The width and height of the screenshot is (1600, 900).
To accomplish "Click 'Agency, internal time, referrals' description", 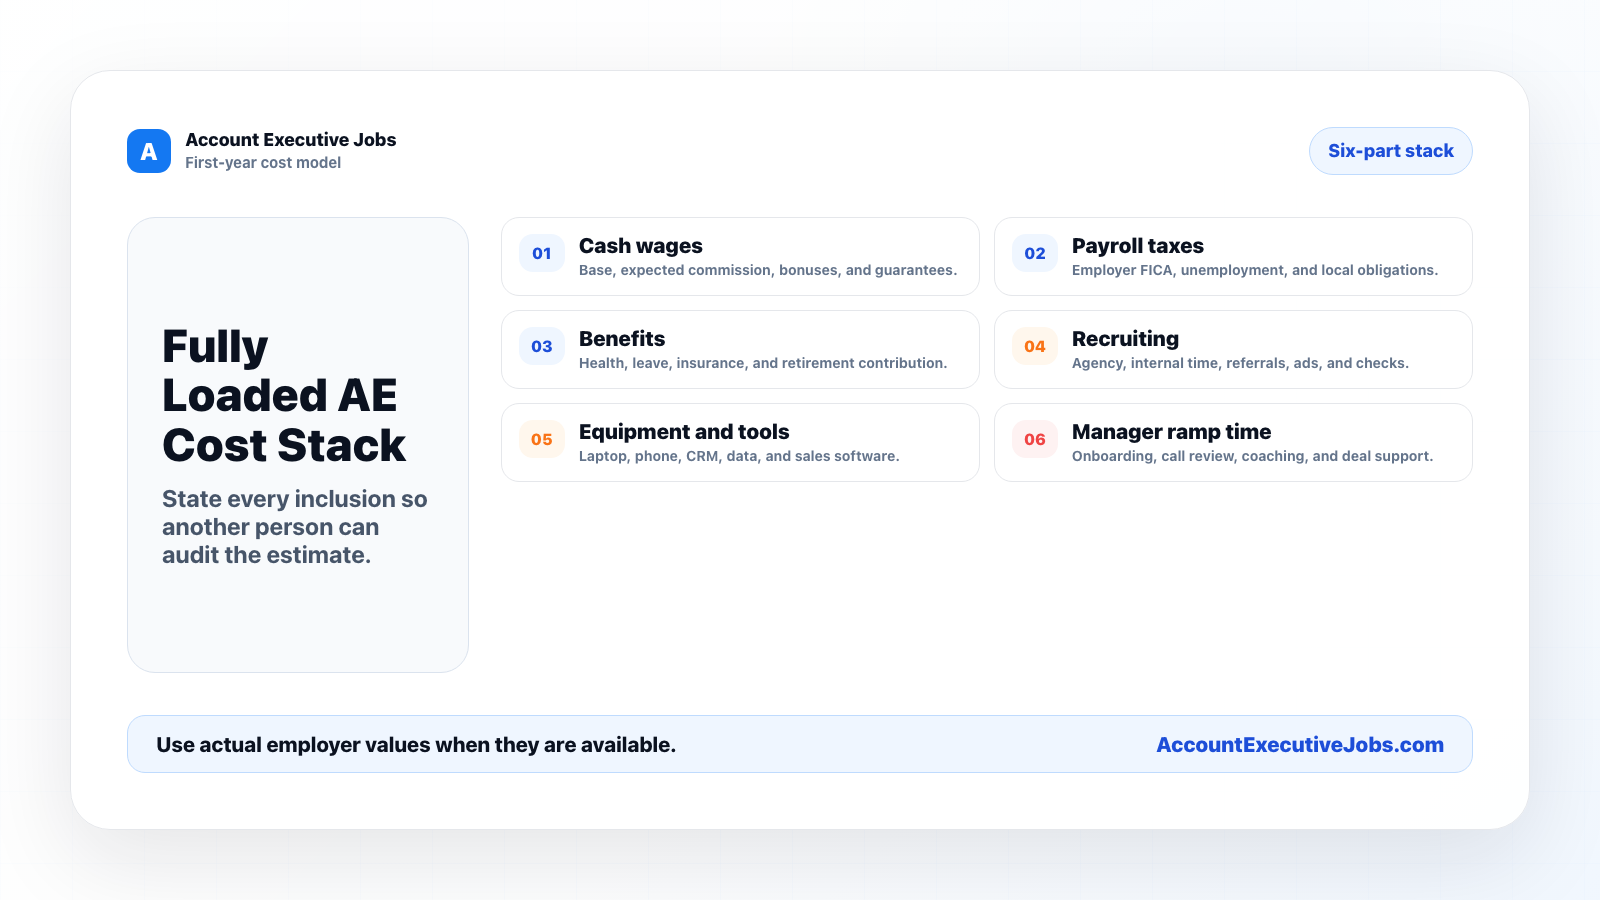I will 1240,363.
